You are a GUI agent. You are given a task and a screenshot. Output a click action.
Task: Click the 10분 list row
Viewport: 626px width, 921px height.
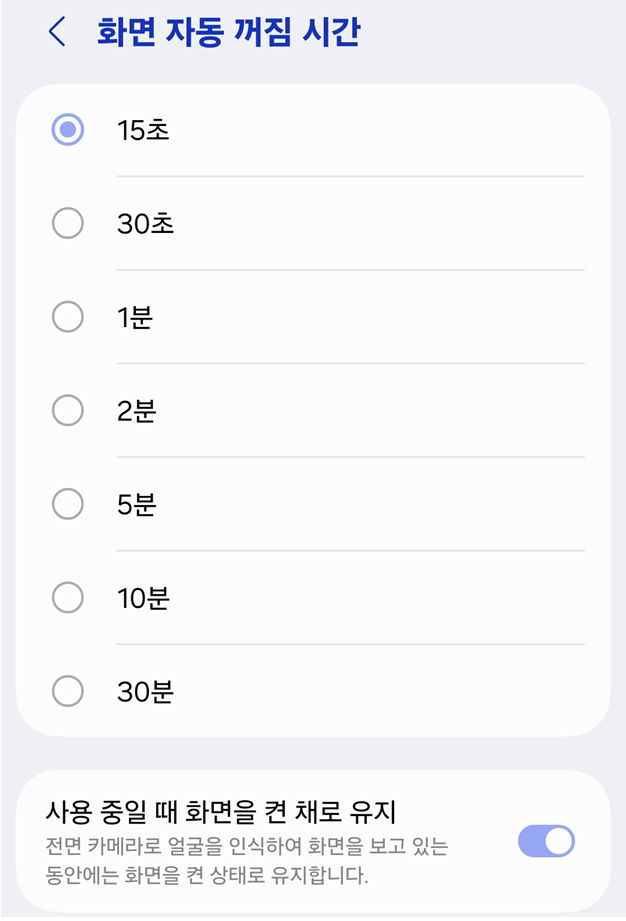300,598
